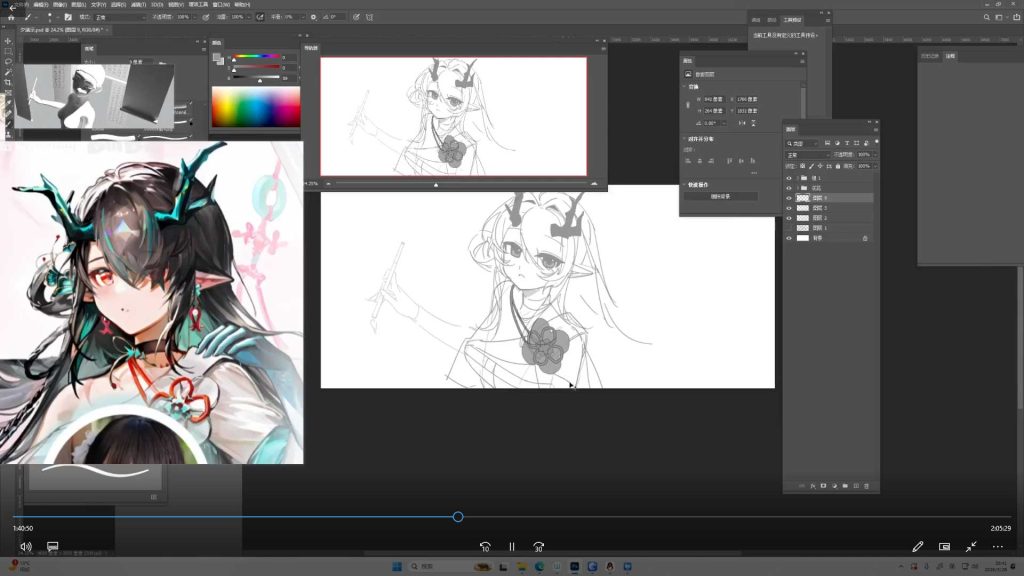Viewport: 1024px width, 576px height.
Task: Open brush opacity 100% dropdown
Action: click(x=197, y=17)
